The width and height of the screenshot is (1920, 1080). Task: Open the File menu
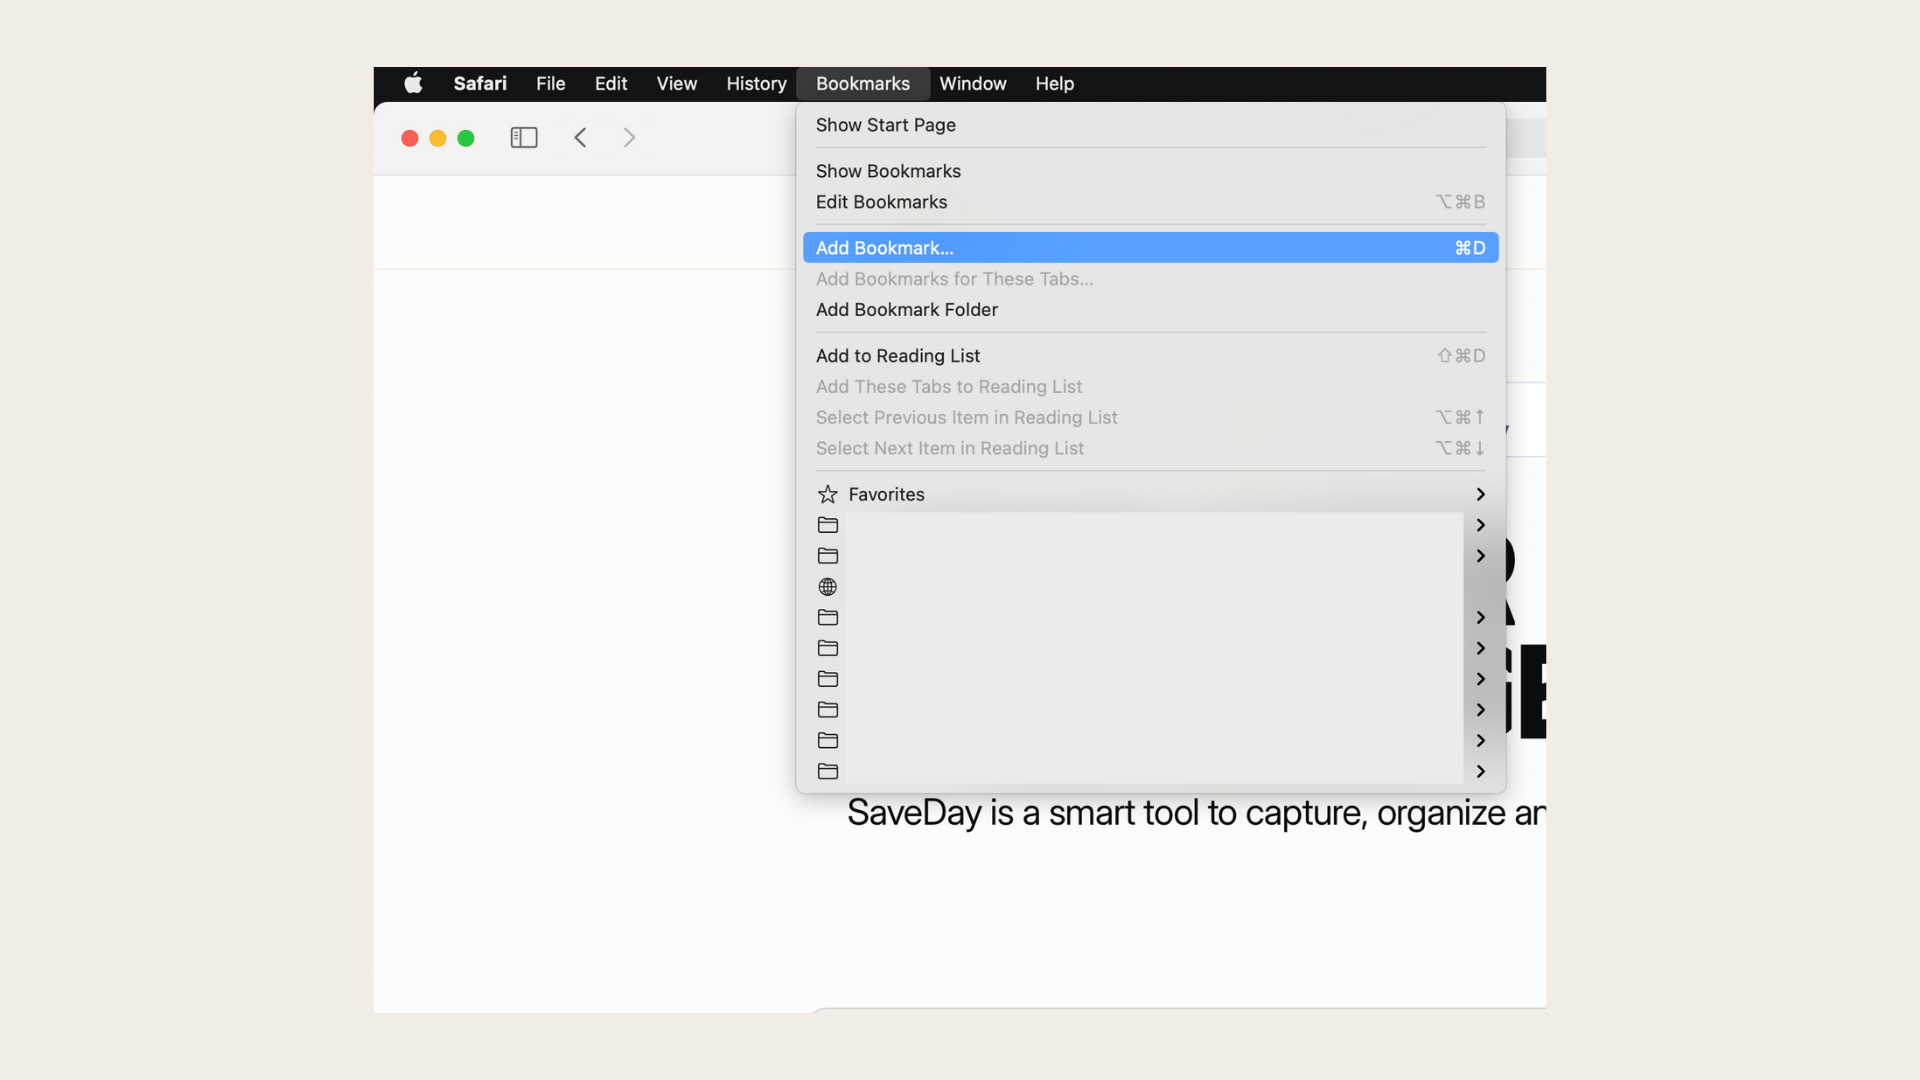click(551, 84)
